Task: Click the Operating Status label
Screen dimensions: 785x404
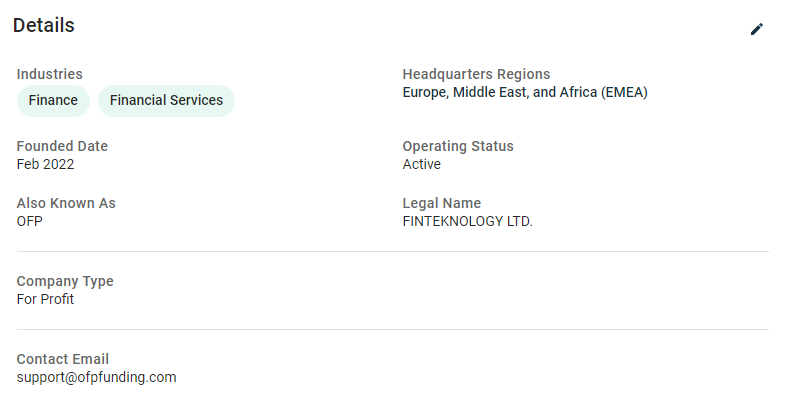Action: pyautogui.click(x=458, y=146)
